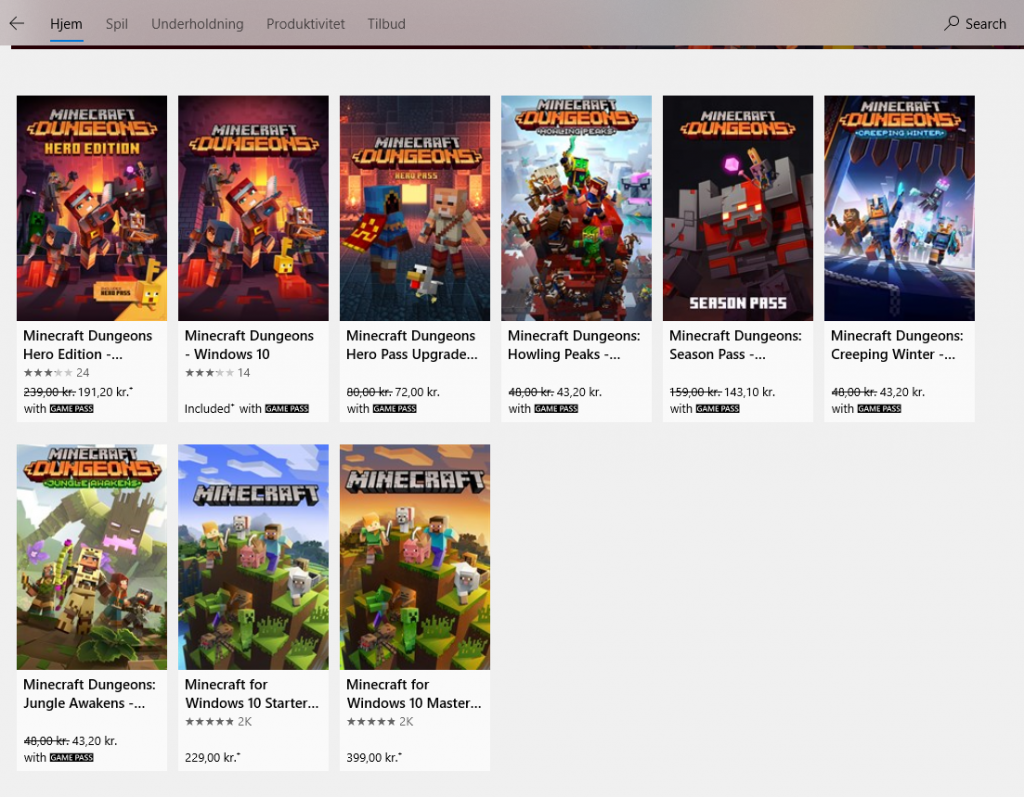
Task: Click the Hero Pass Upgrade title
Action: click(x=411, y=345)
